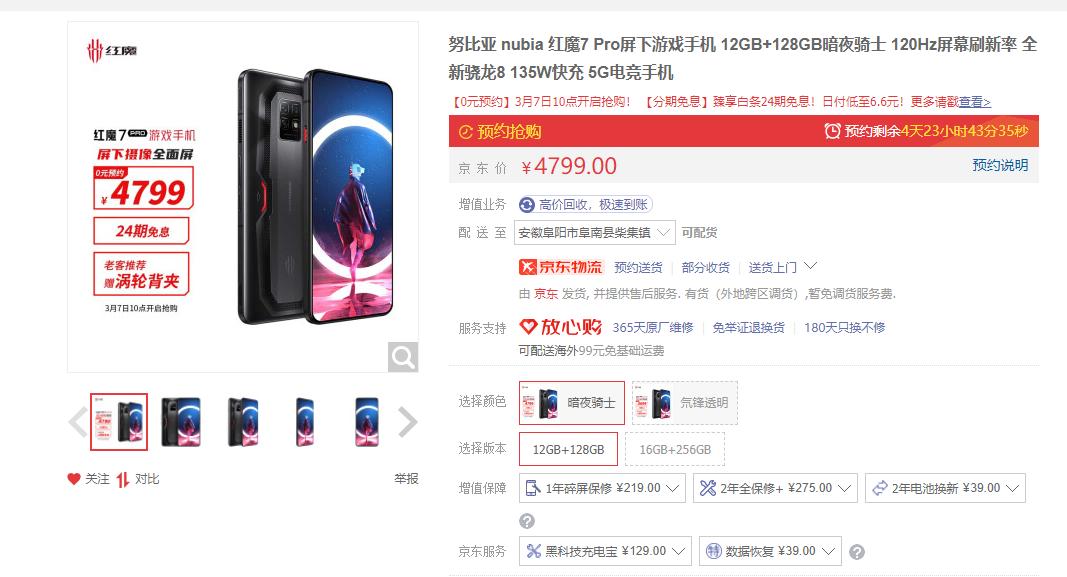Click the red heart 关注 follow icon
This screenshot has width=1067, height=577.
[73, 479]
